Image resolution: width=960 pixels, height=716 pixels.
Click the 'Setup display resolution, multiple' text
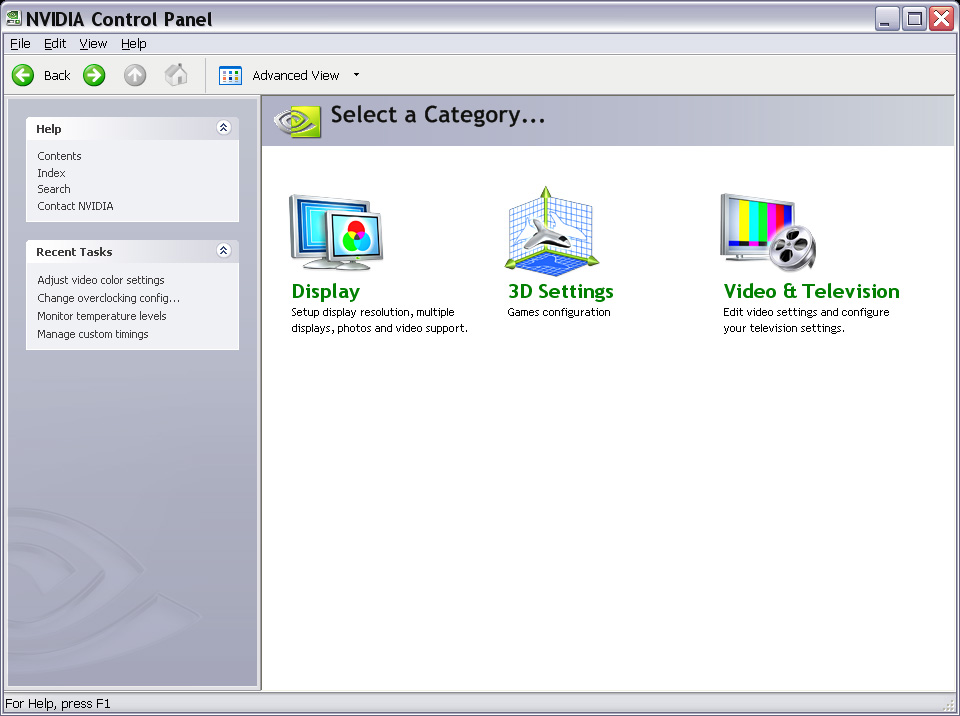point(373,312)
